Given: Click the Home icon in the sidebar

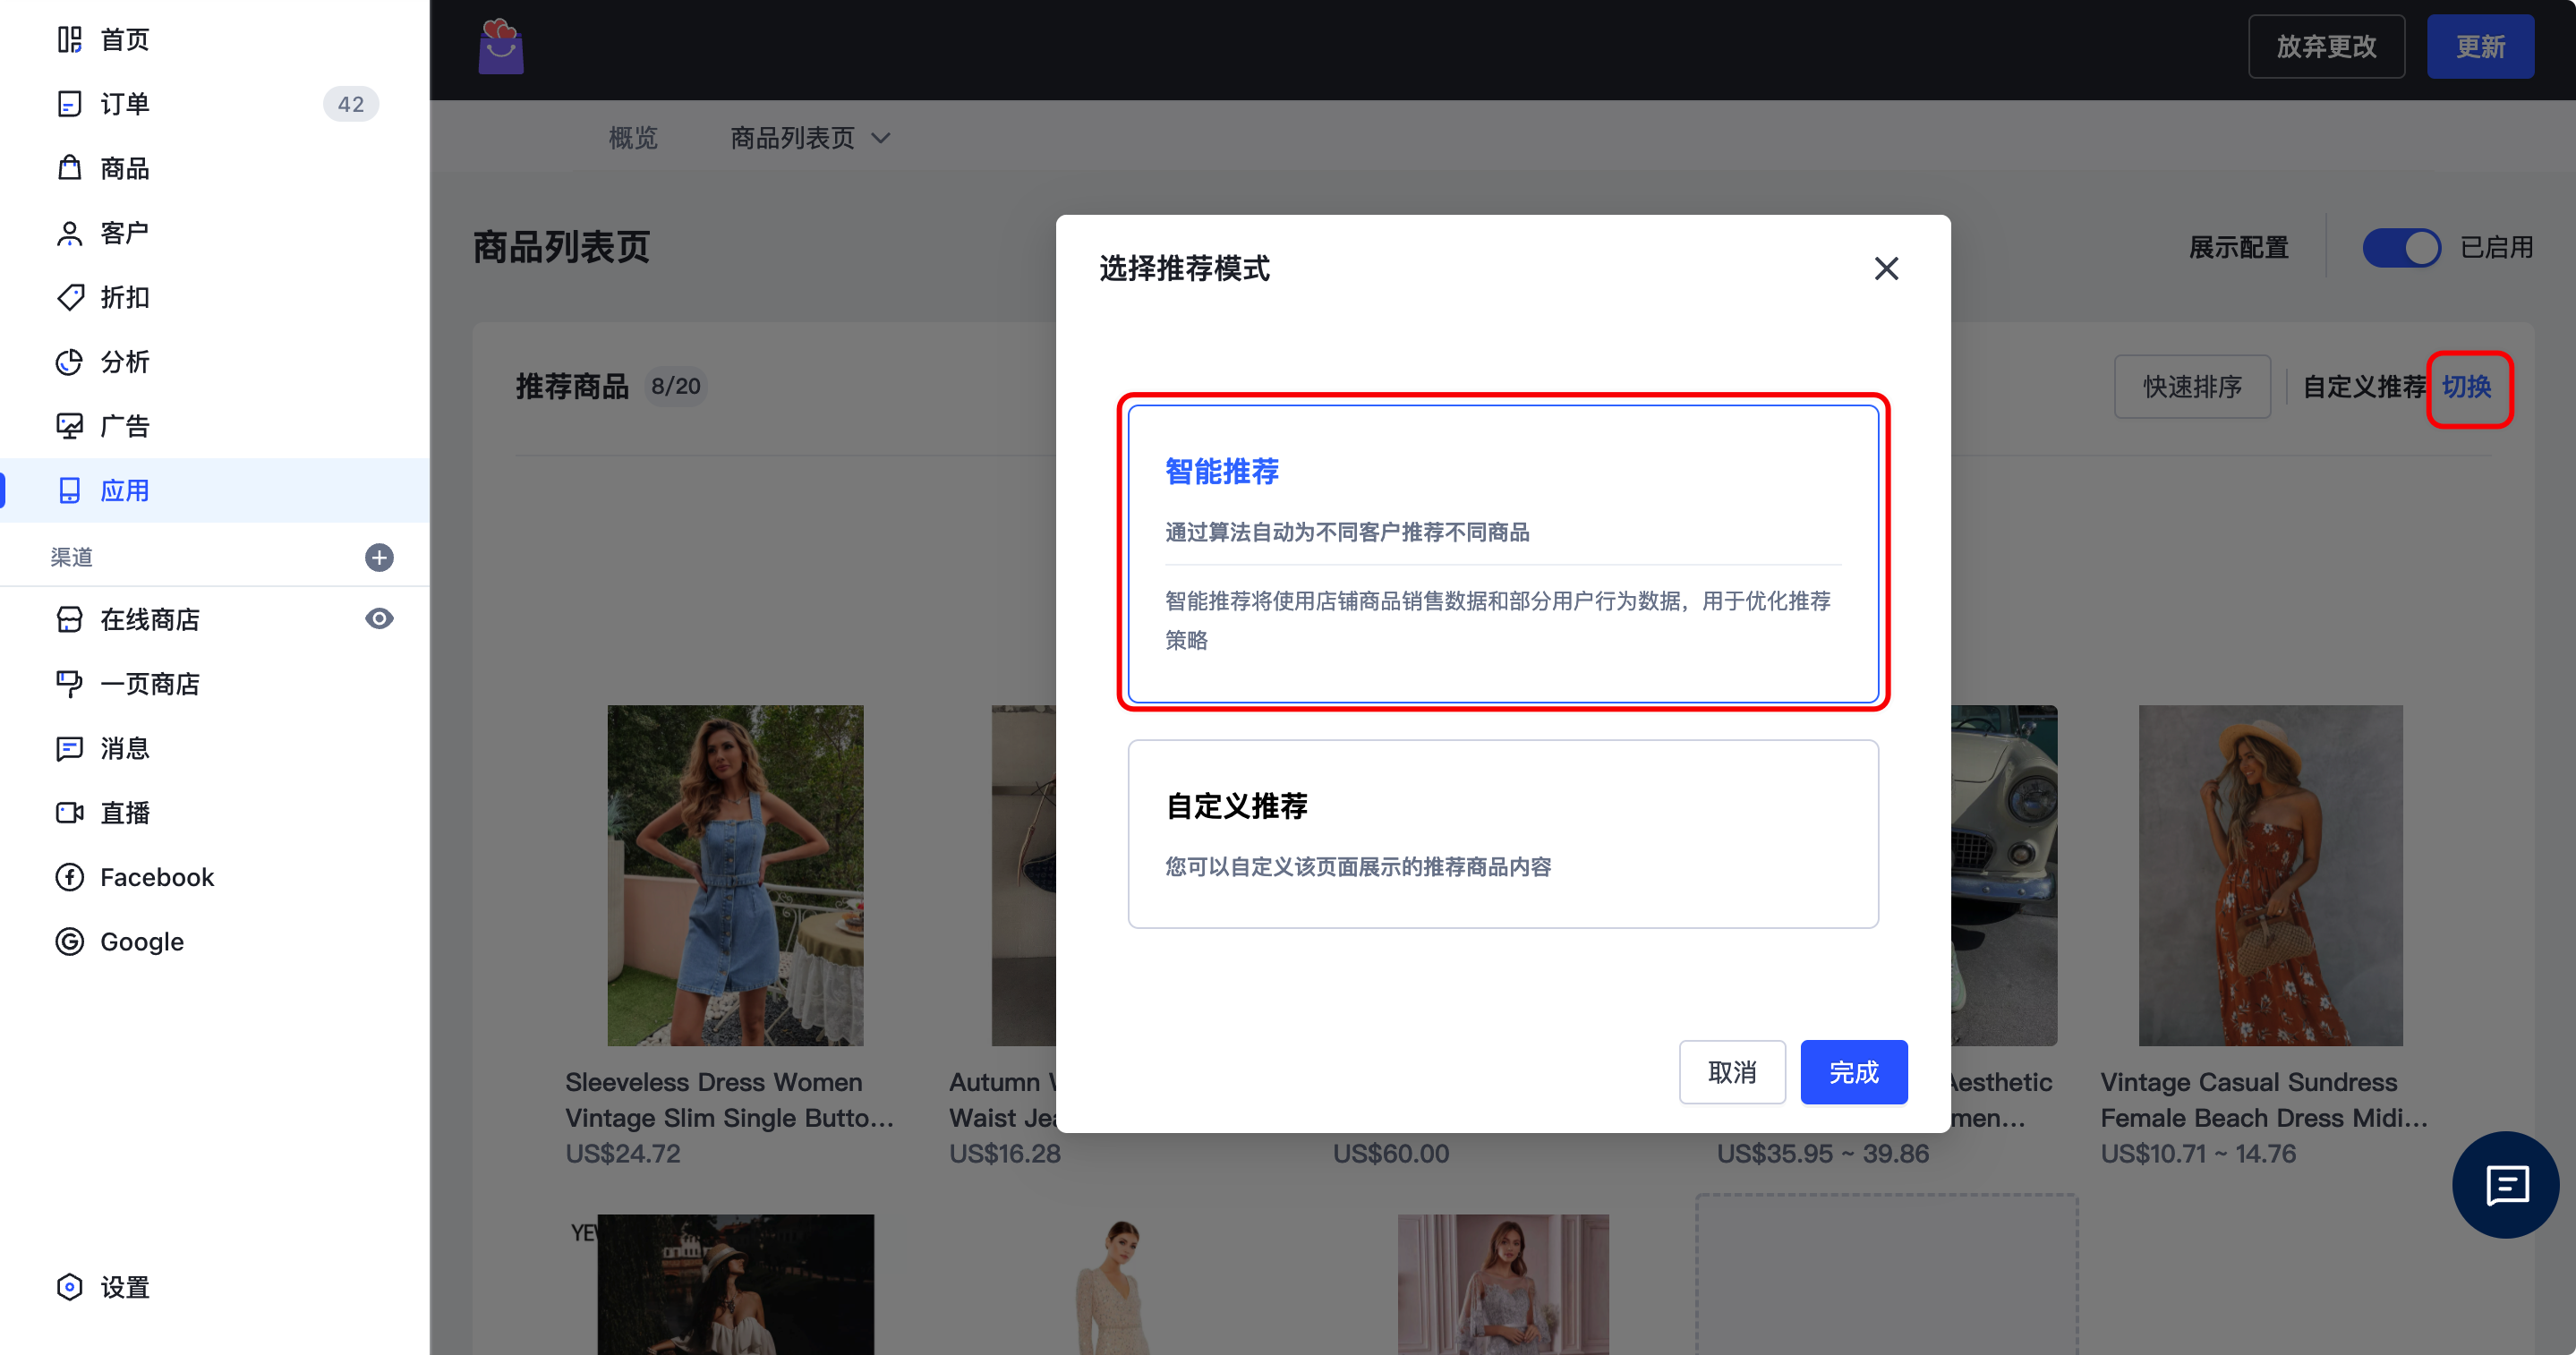Looking at the screenshot, I should pyautogui.click(x=69, y=40).
